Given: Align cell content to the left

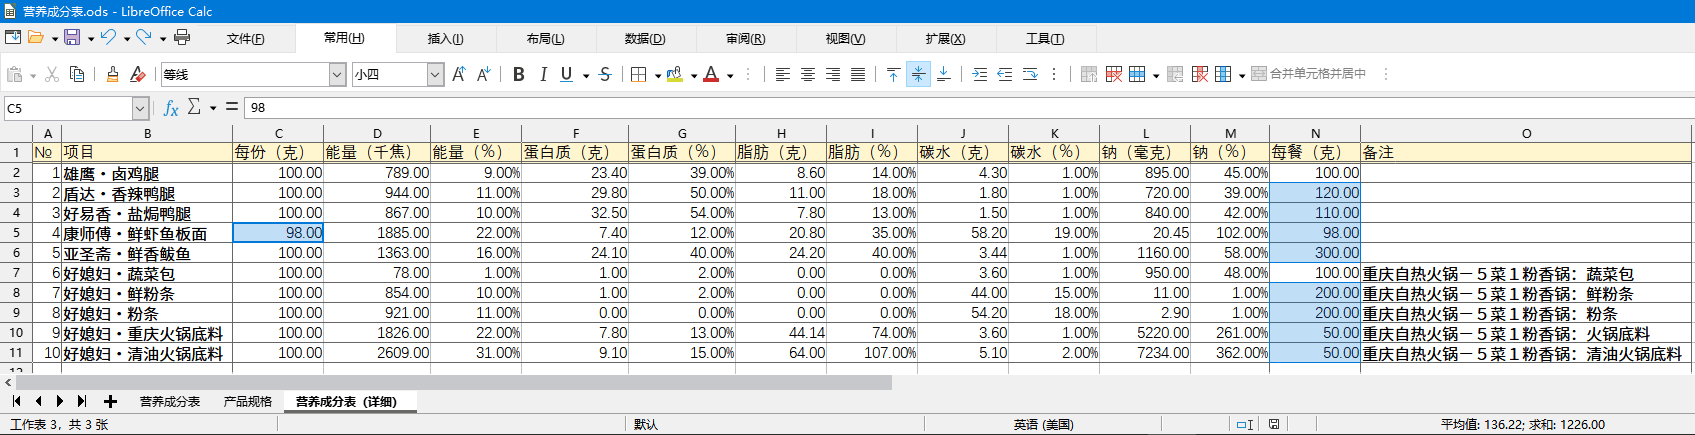Looking at the screenshot, I should coord(783,74).
